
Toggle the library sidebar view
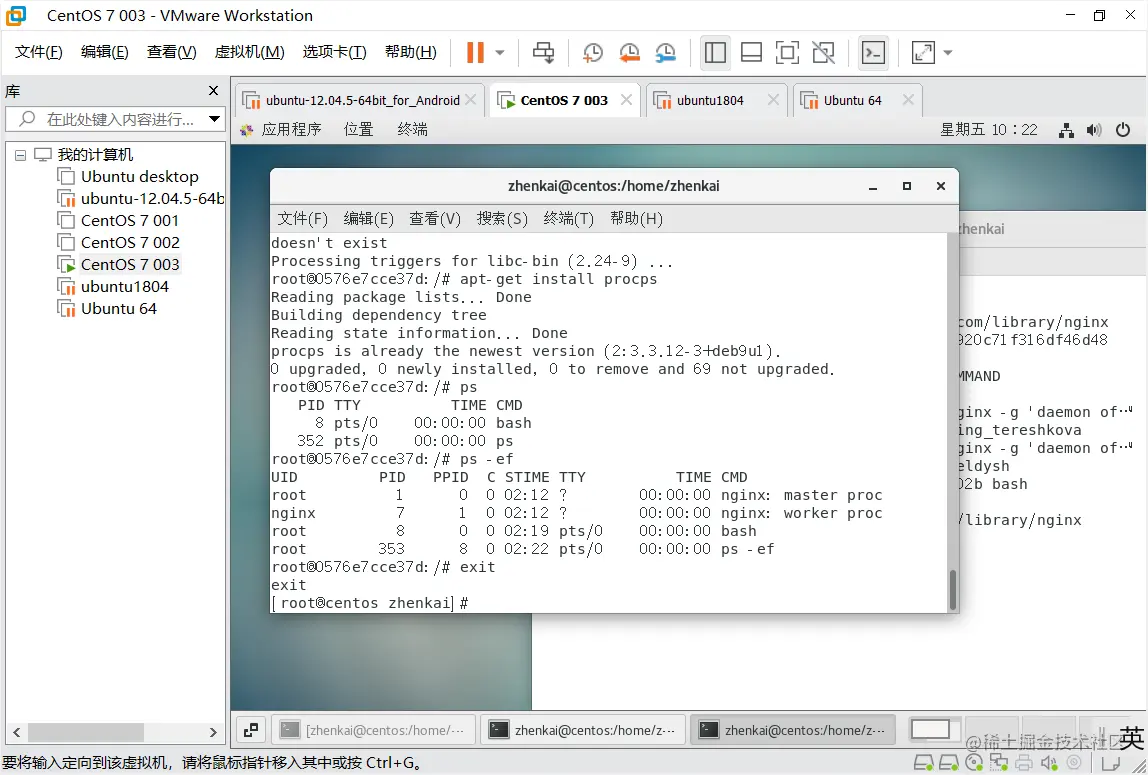pos(715,52)
